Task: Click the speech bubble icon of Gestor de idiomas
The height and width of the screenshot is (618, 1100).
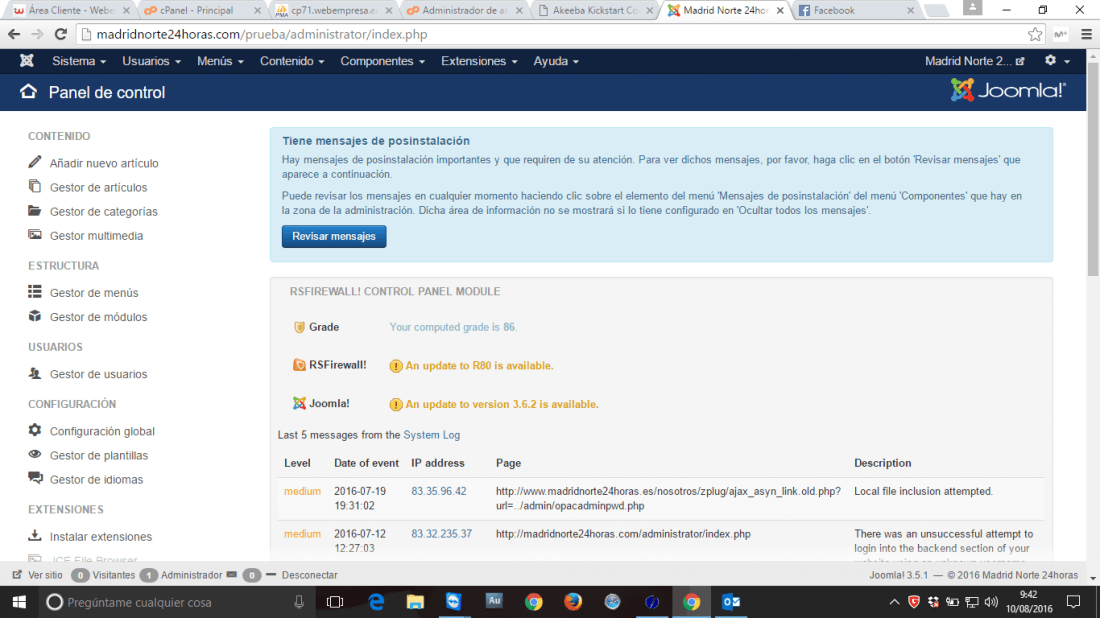Action: click(x=35, y=478)
